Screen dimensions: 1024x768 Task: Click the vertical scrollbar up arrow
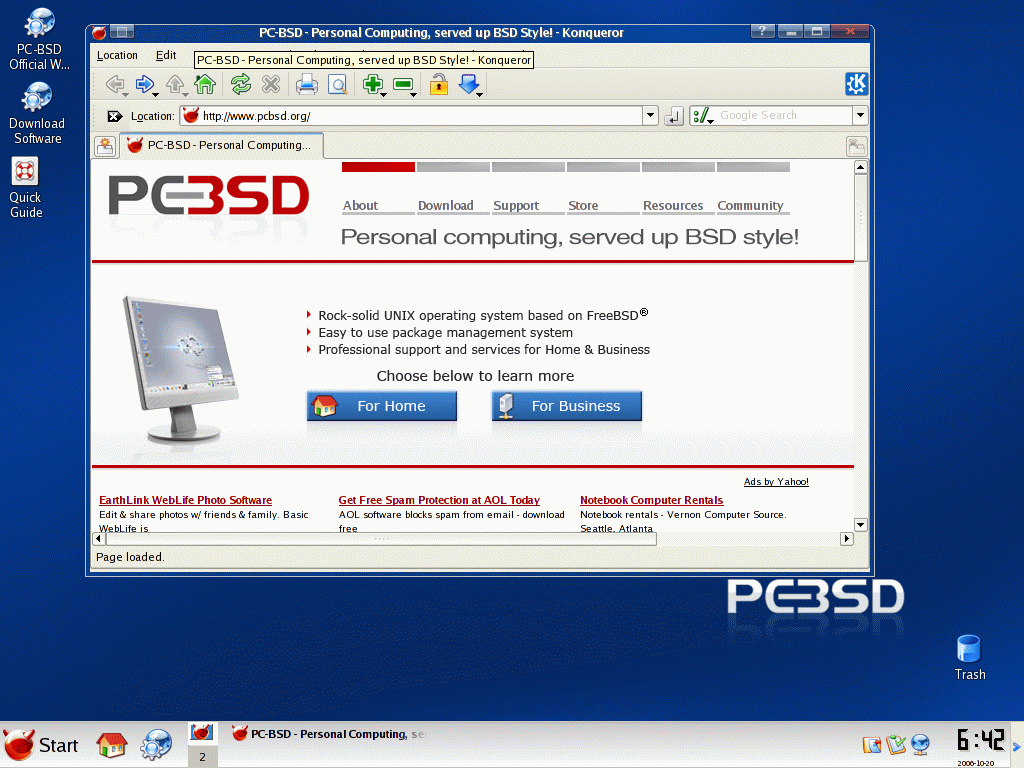click(861, 167)
